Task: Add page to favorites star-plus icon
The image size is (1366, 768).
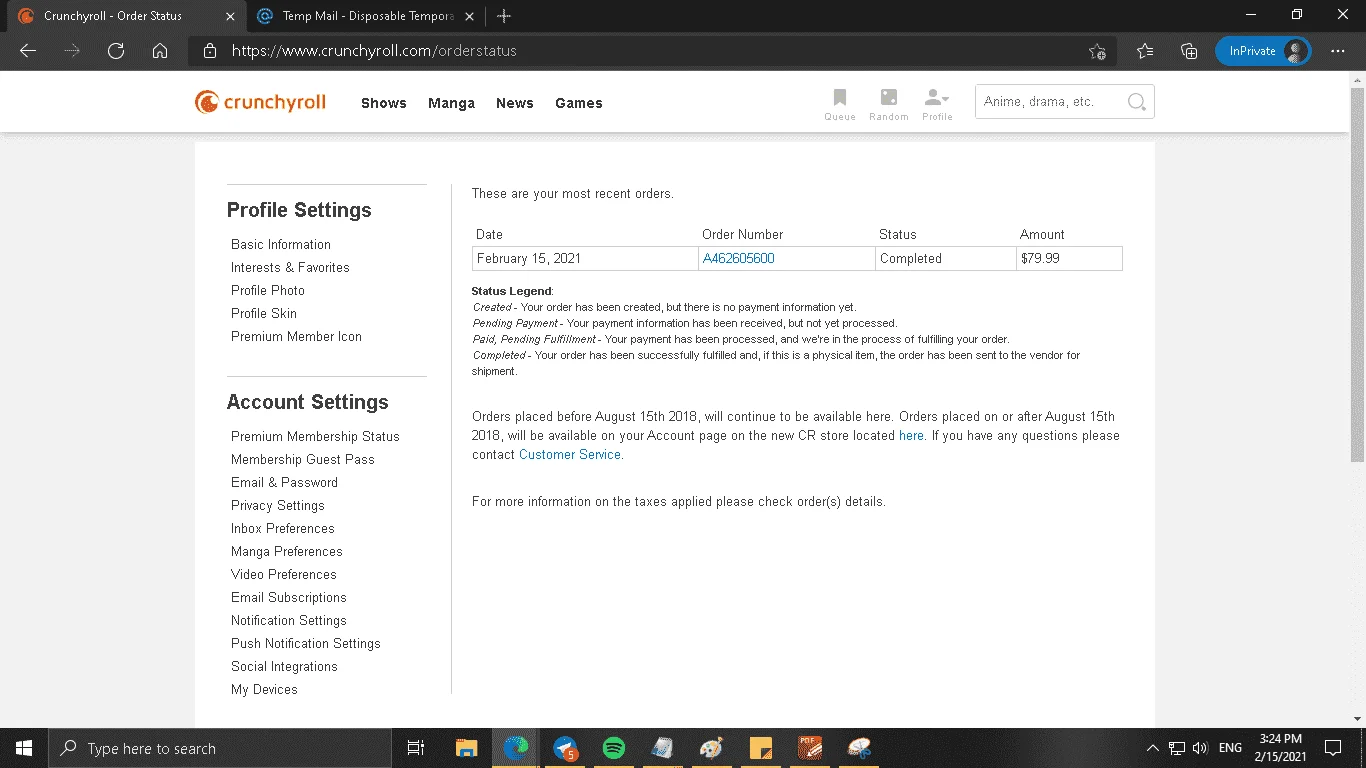Action: (x=1097, y=51)
